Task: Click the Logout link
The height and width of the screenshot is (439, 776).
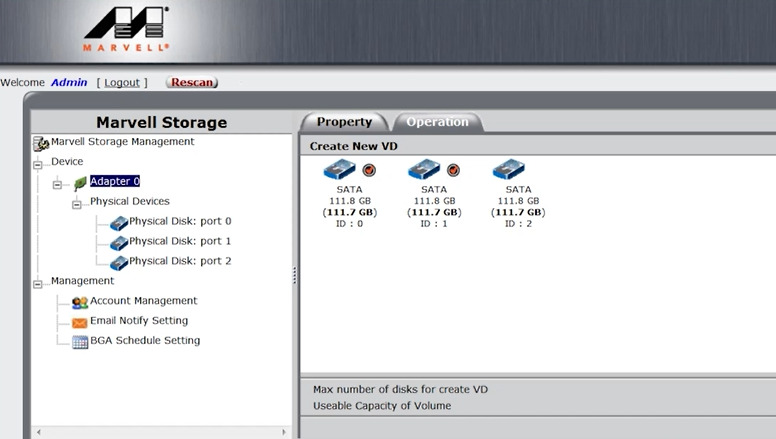Action: (x=122, y=83)
